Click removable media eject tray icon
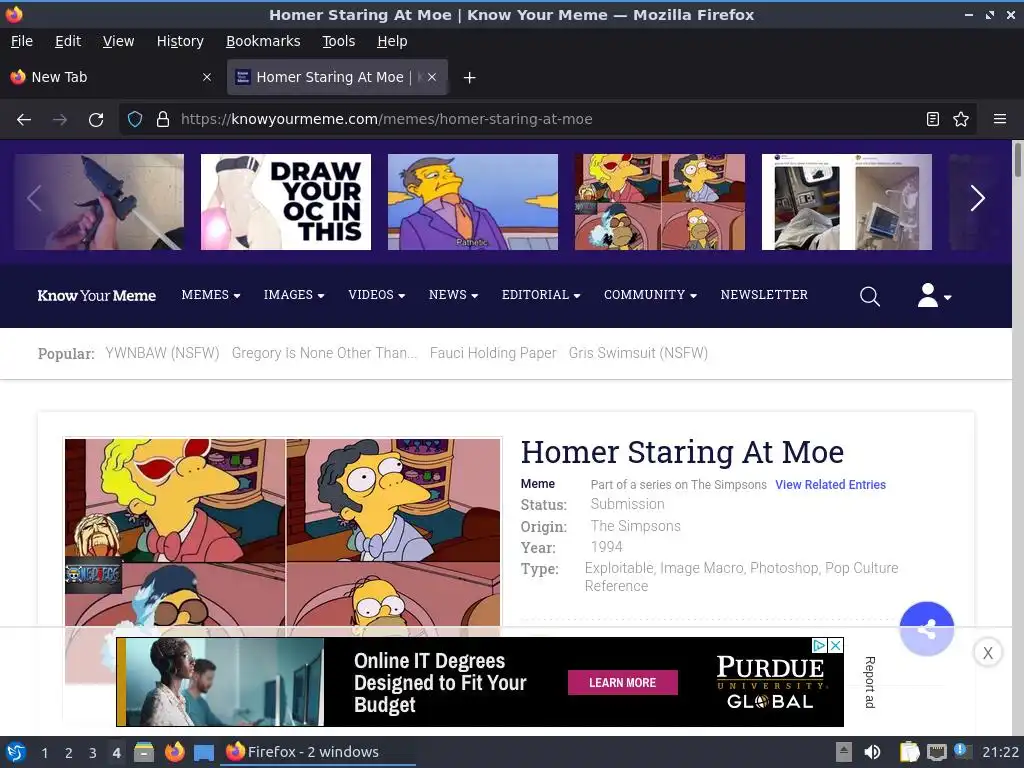 [x=844, y=752]
